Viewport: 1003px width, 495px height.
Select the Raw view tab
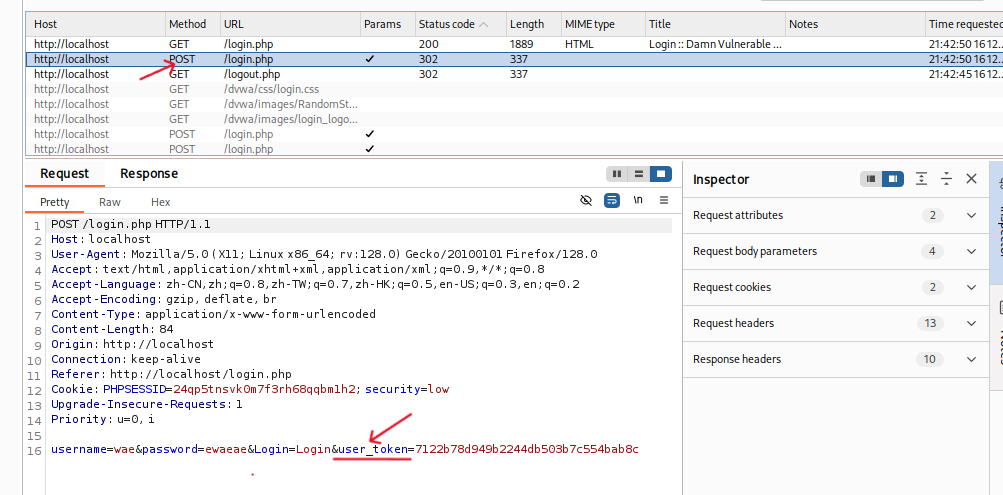(x=110, y=202)
